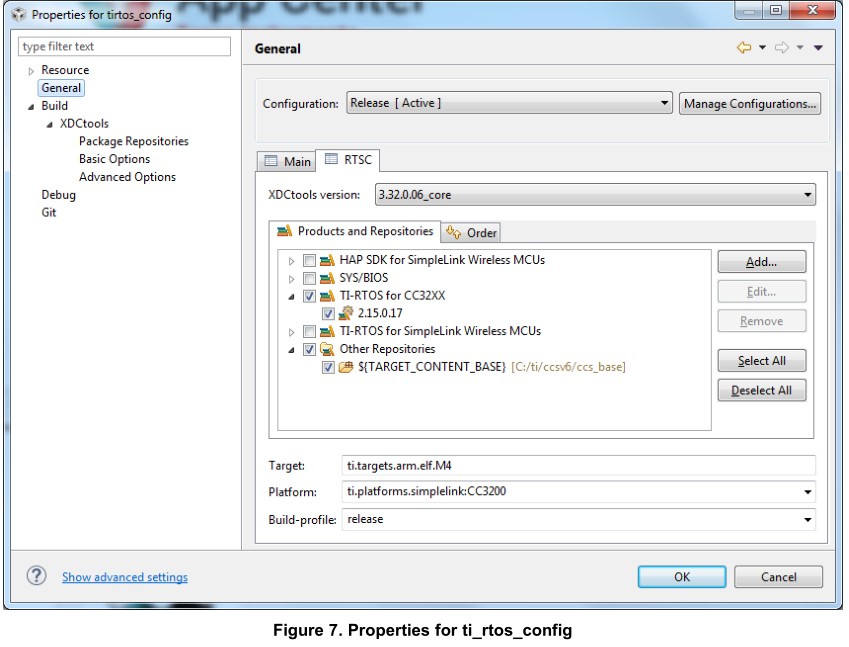Collapse the XDCtools tree node
Viewport: 849px width, 647px height.
[50, 125]
